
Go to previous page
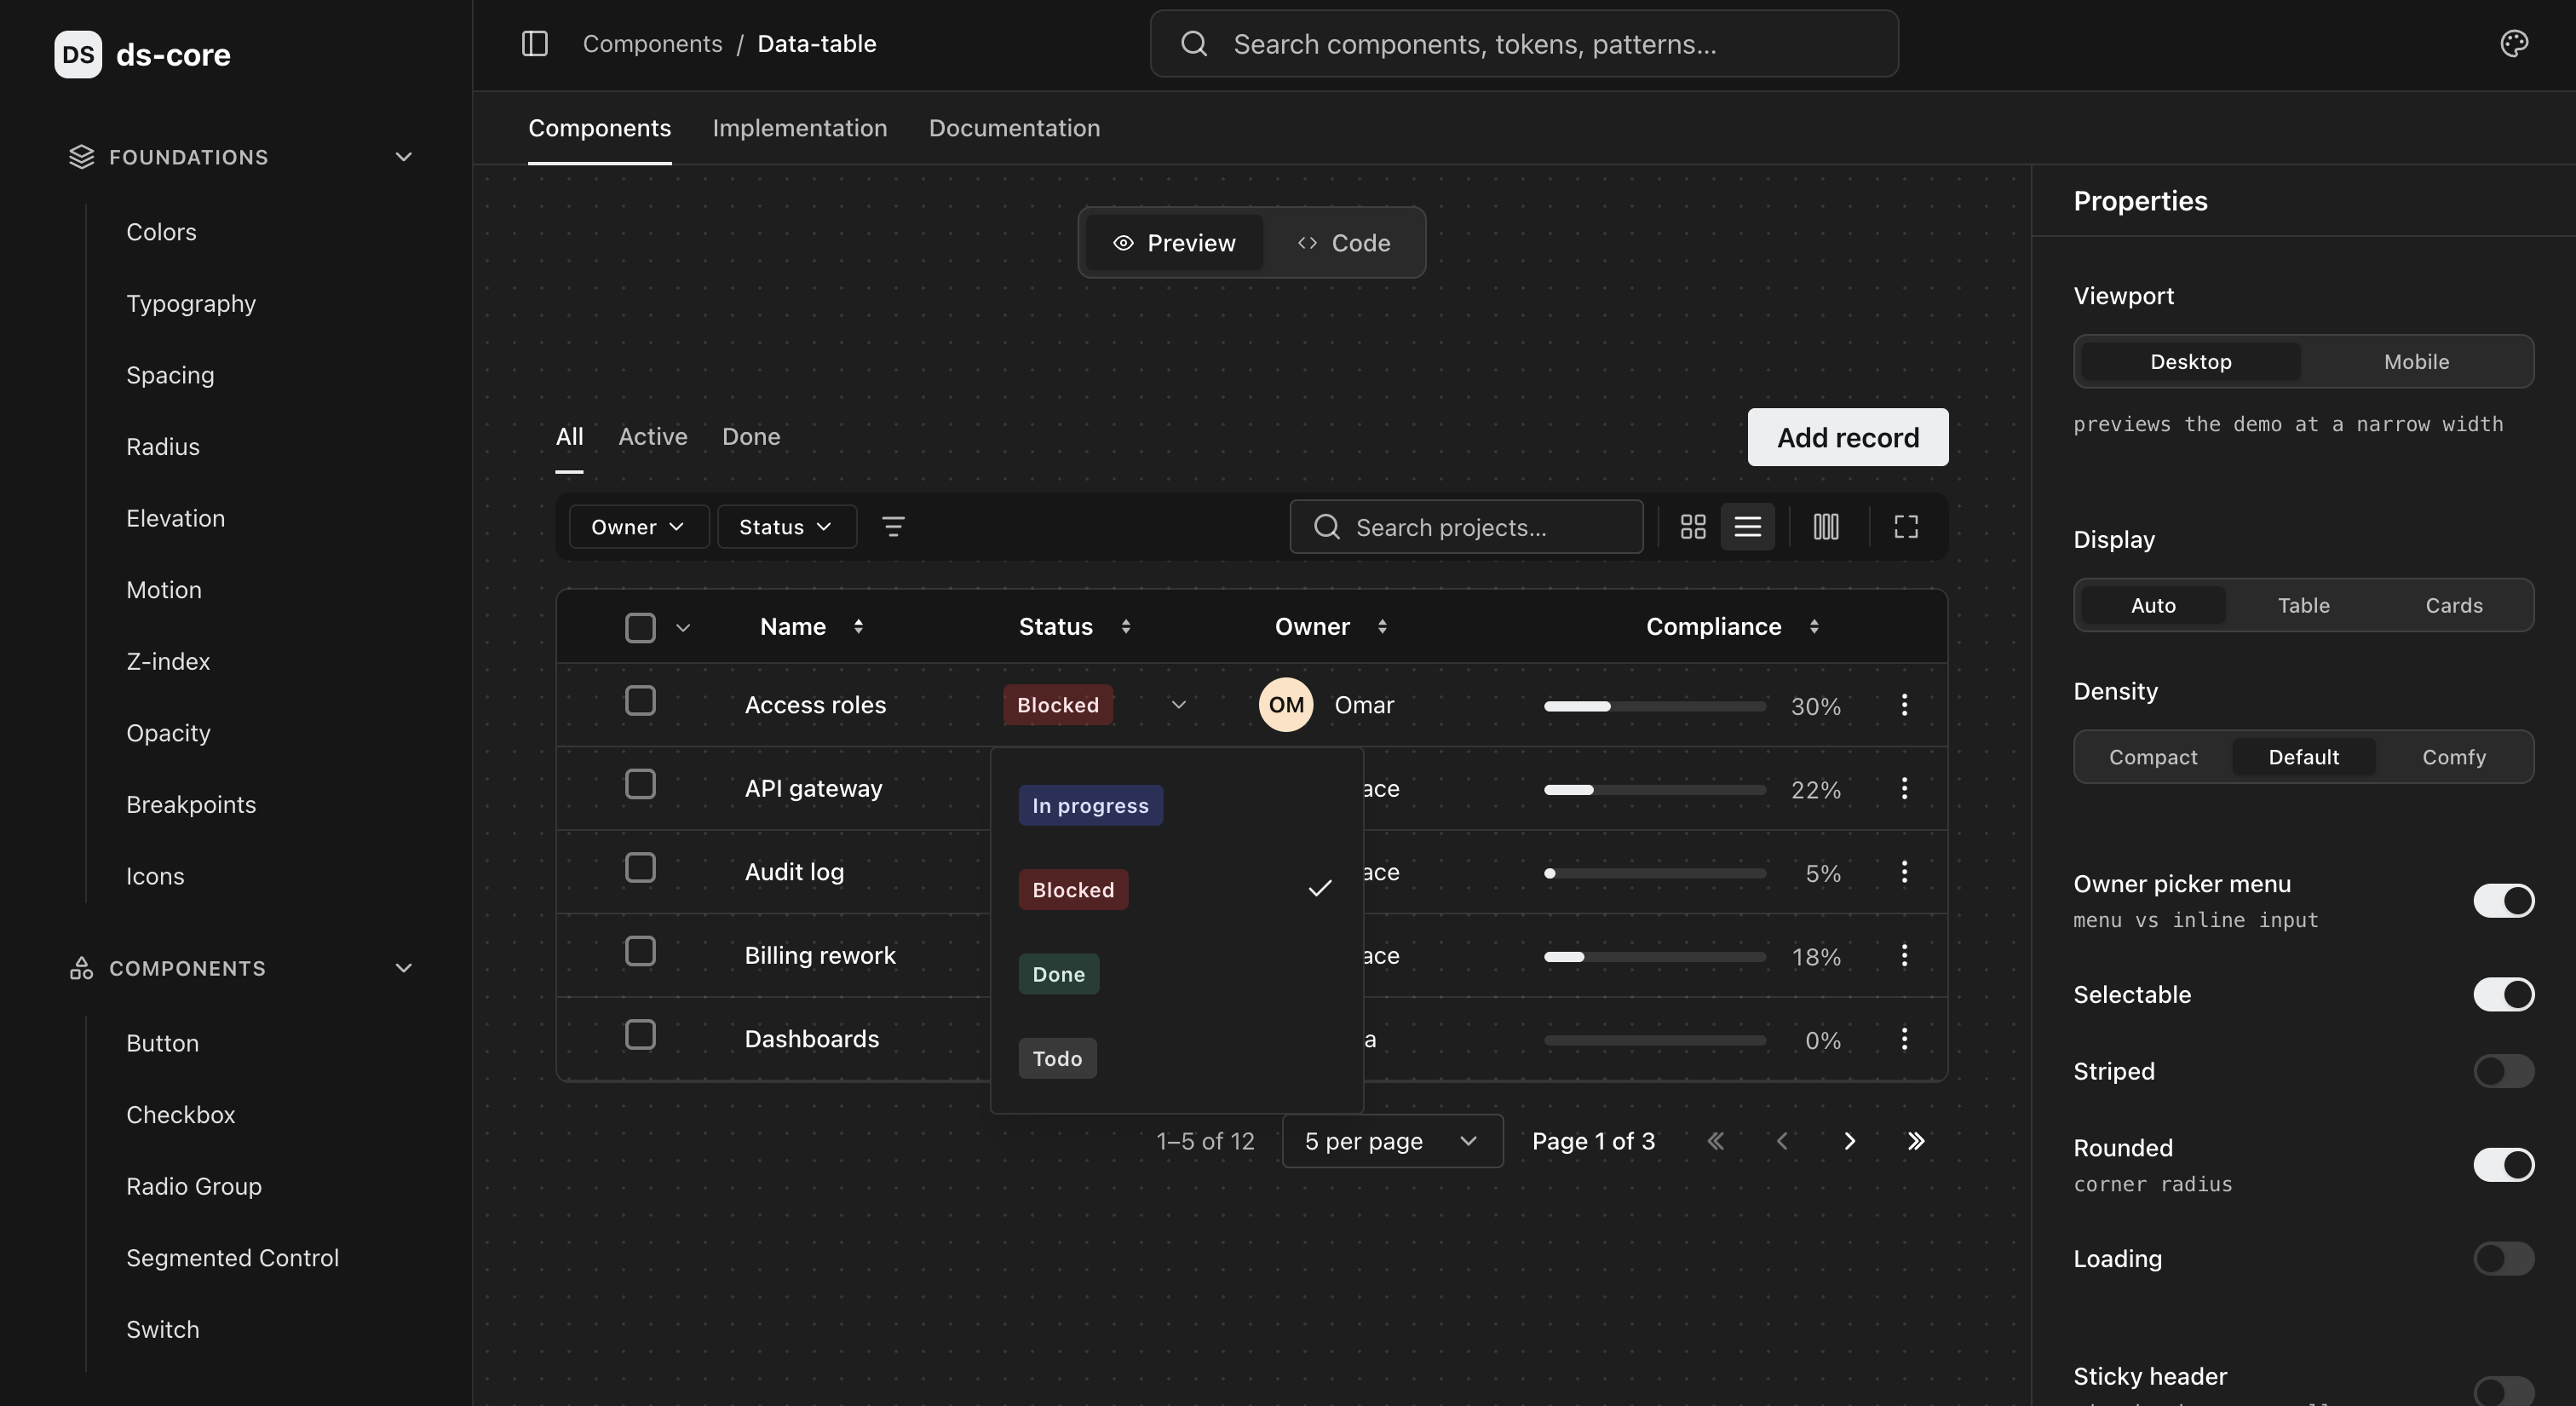click(1782, 1141)
